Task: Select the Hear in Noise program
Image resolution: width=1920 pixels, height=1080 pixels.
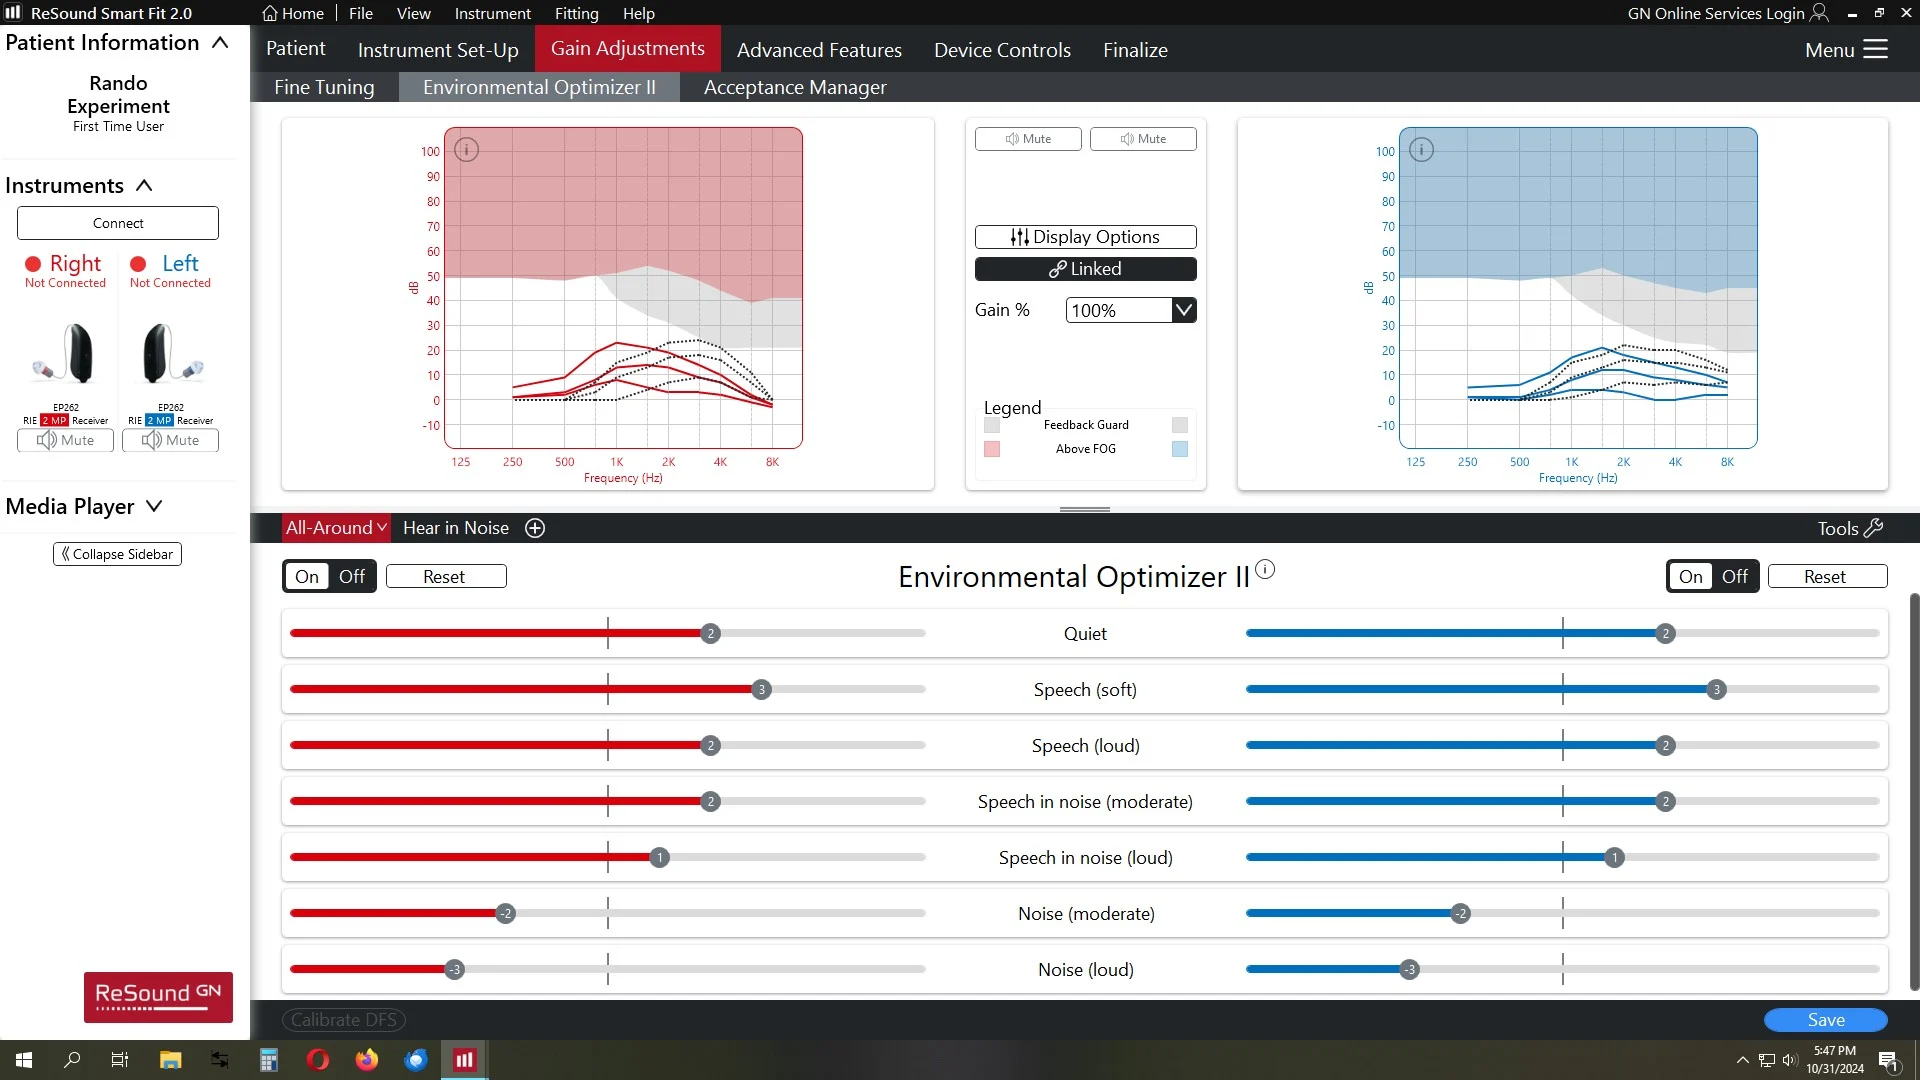Action: [x=456, y=528]
